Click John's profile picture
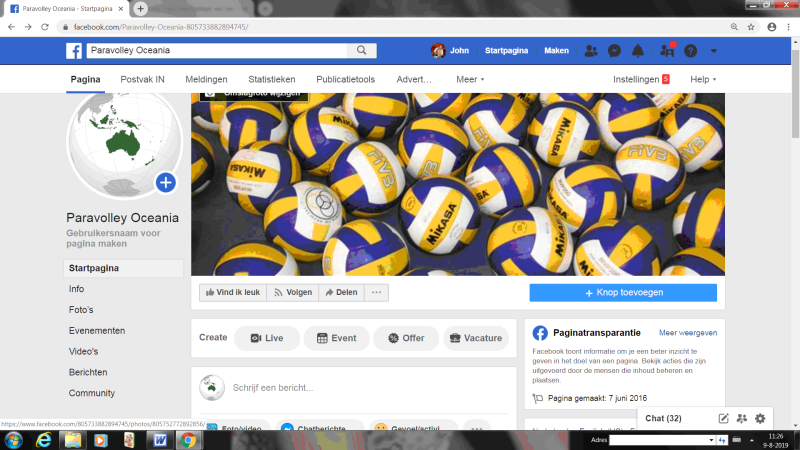This screenshot has width=800, height=450. [438, 51]
